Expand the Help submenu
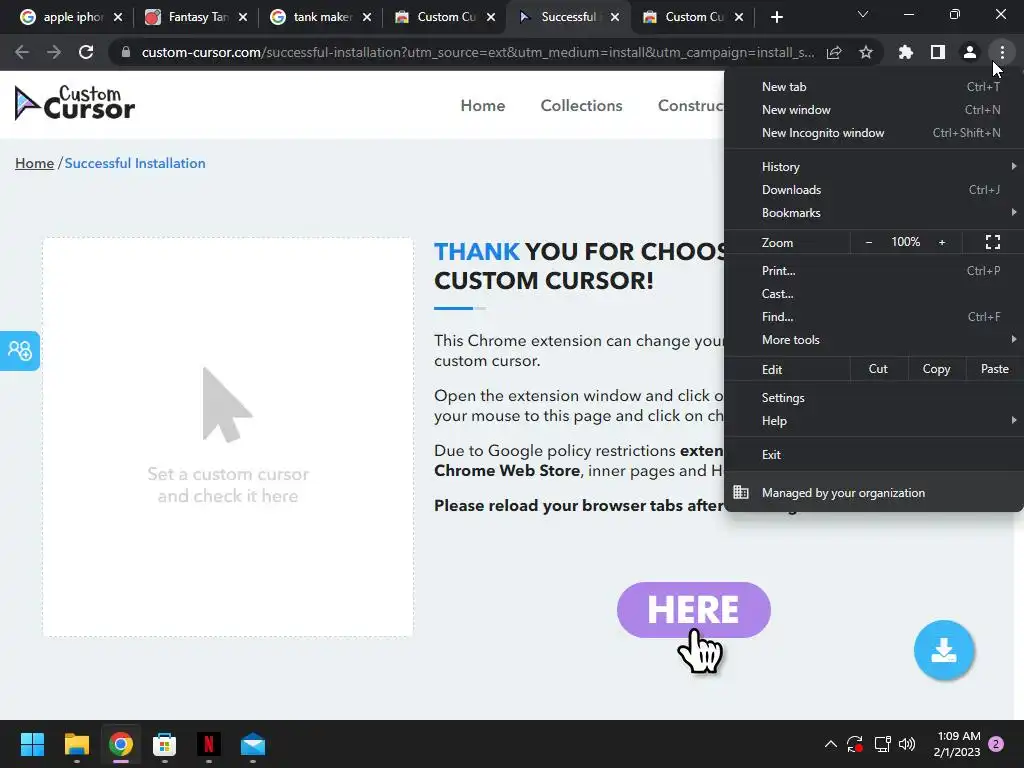The image size is (1024, 768). click(x=874, y=421)
